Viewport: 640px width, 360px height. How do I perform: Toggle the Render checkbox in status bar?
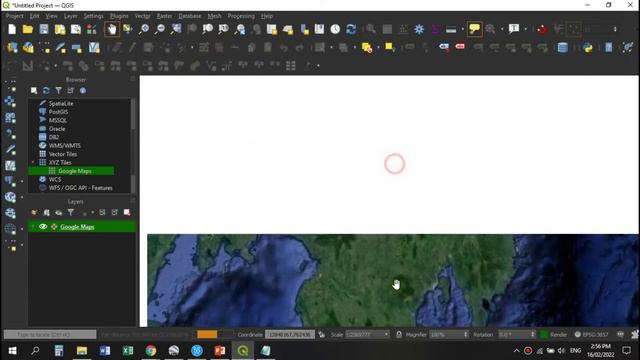coord(544,335)
